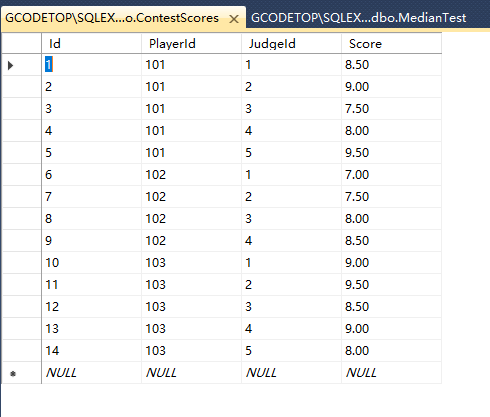Click NULL Score cell in new row
The width and height of the screenshot is (490, 417).
click(392, 373)
